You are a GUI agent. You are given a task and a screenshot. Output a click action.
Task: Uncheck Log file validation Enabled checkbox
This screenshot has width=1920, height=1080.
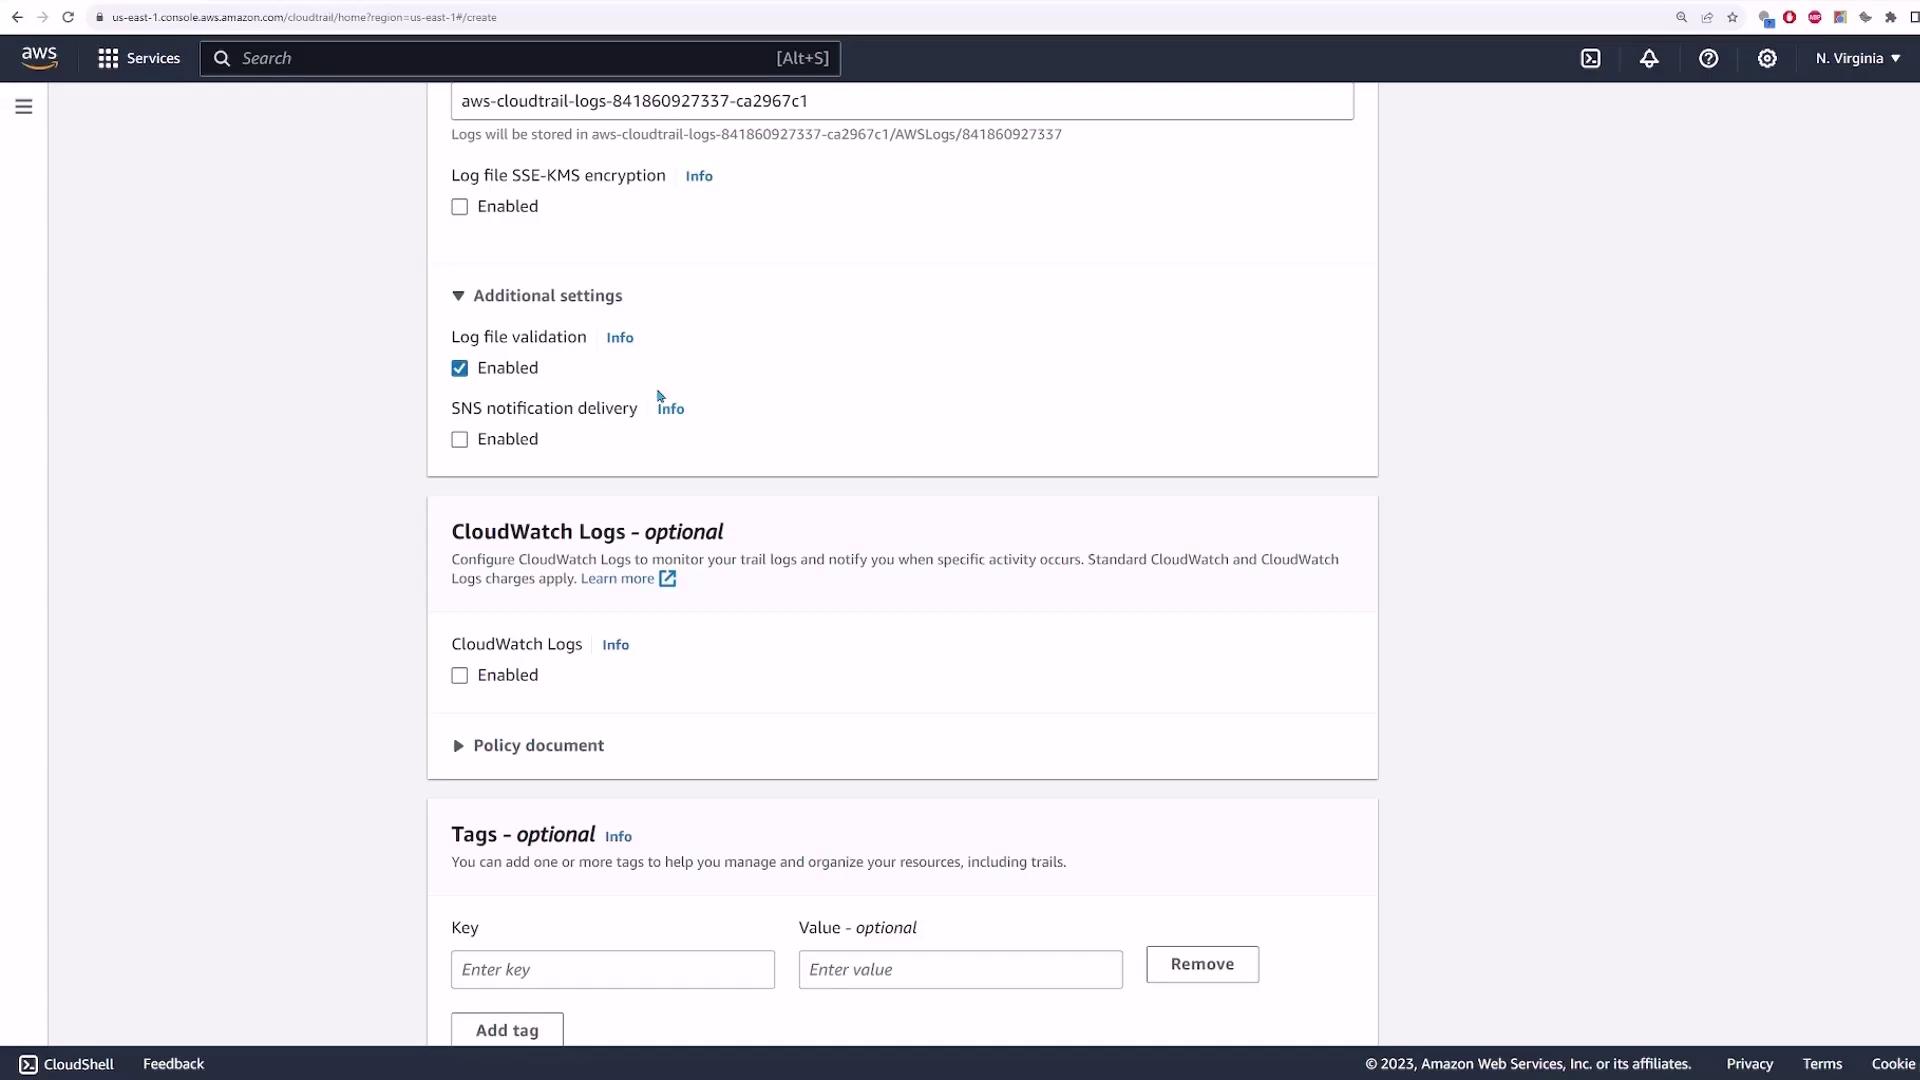460,369
